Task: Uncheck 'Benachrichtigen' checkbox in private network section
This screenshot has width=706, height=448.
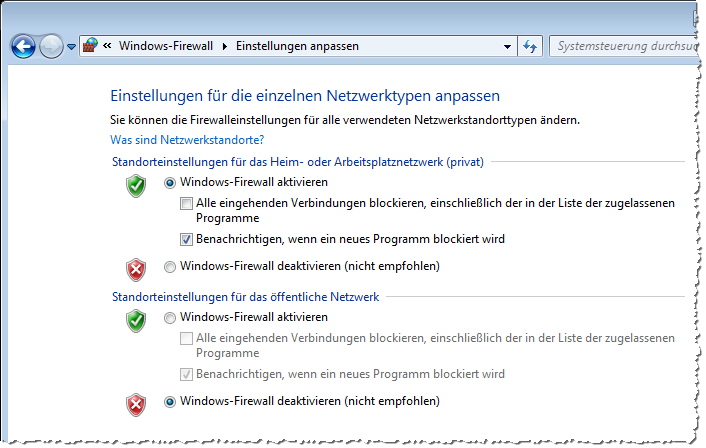Action: click(186, 239)
